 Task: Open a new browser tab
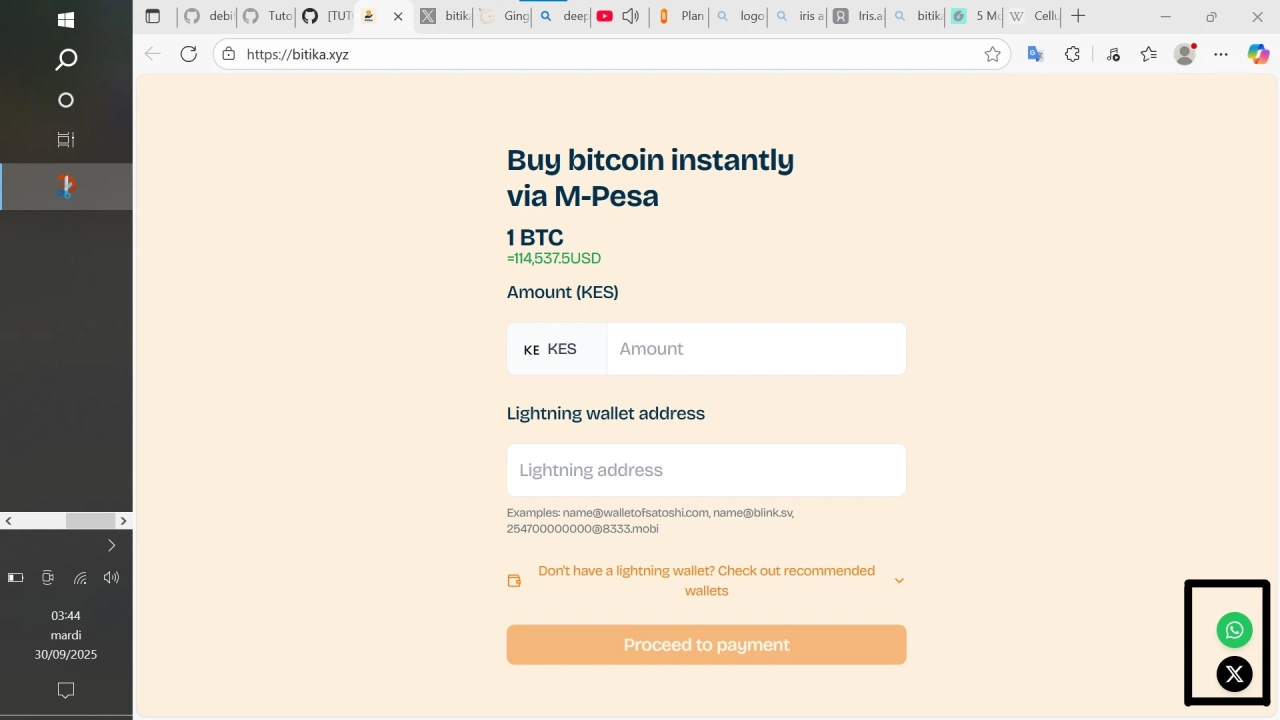click(x=1078, y=16)
